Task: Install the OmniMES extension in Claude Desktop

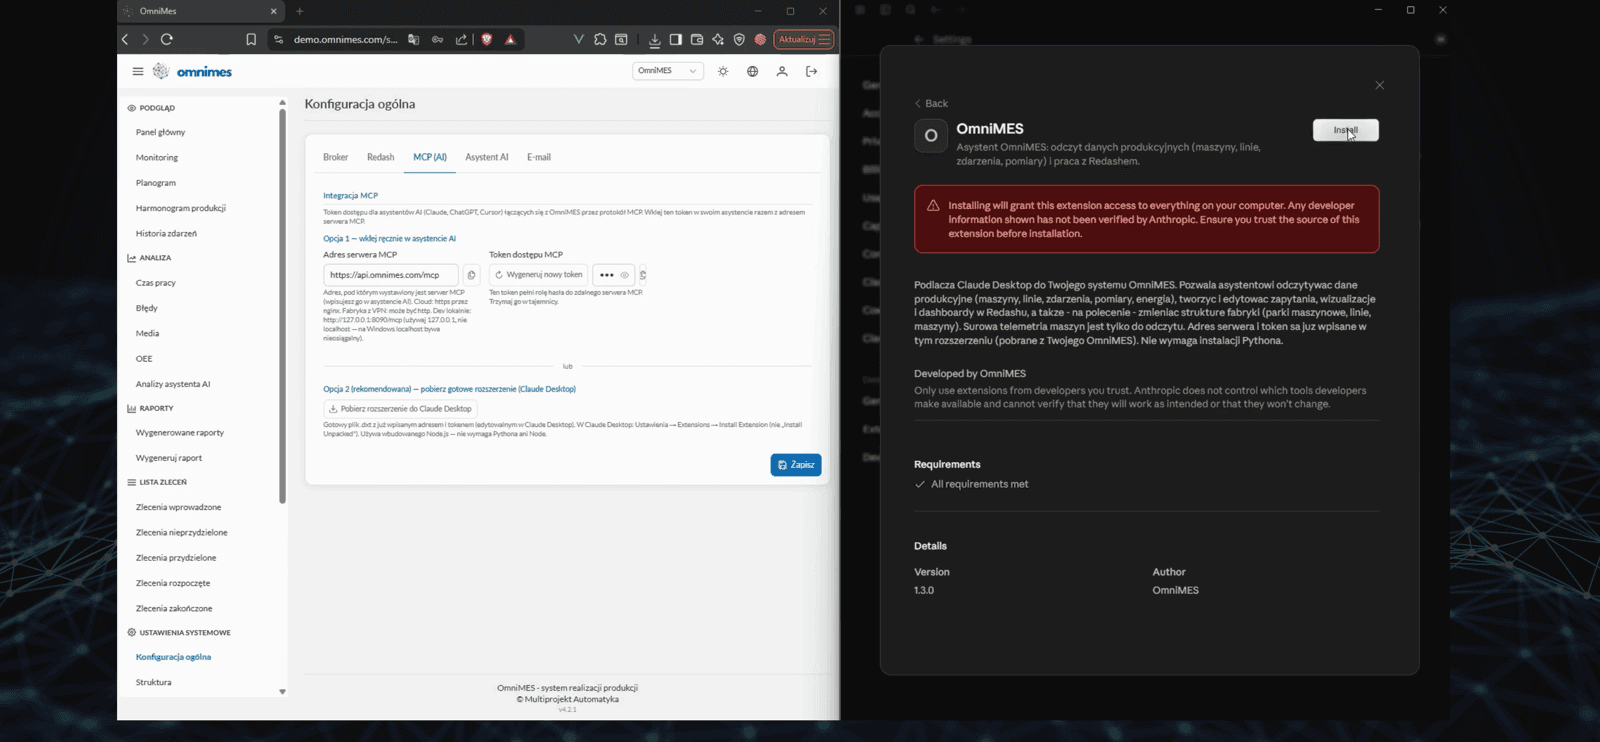Action: point(1345,130)
